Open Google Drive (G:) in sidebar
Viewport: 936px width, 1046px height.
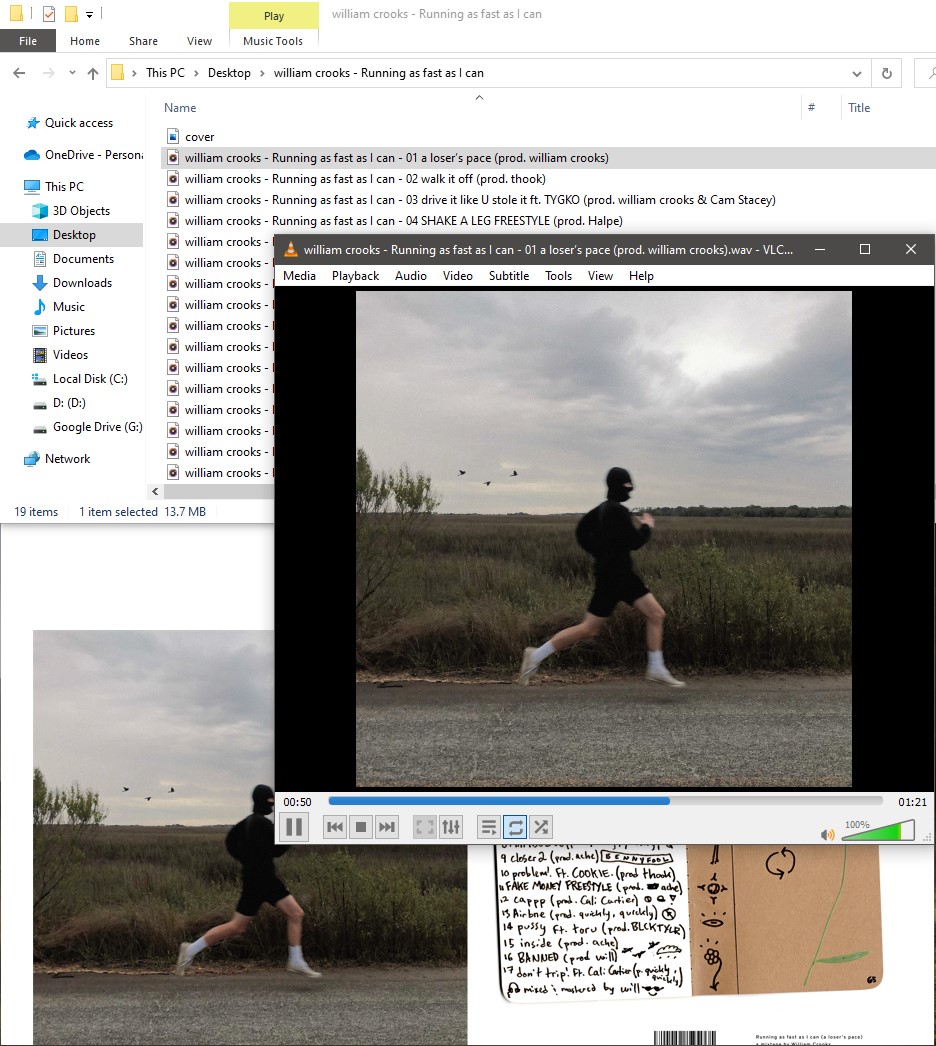(x=97, y=427)
